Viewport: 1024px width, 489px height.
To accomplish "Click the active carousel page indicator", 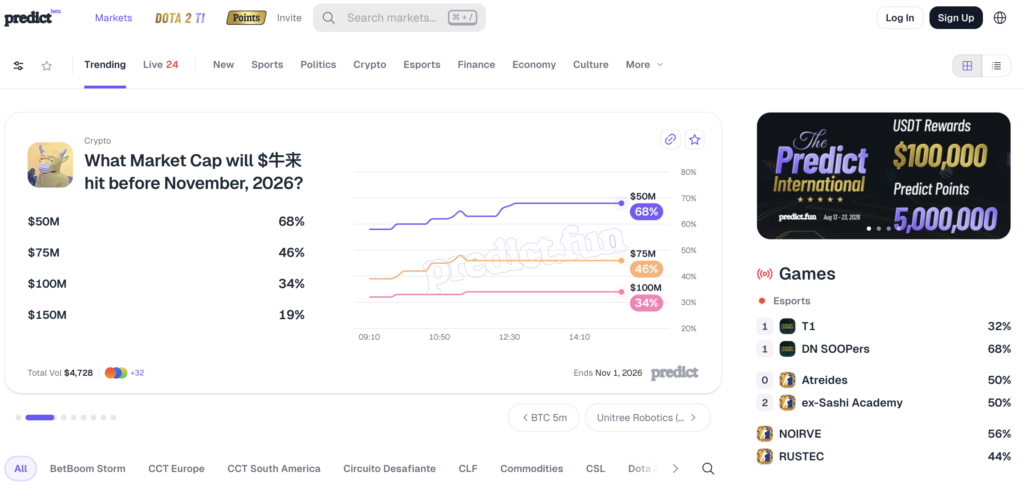I will tap(40, 417).
